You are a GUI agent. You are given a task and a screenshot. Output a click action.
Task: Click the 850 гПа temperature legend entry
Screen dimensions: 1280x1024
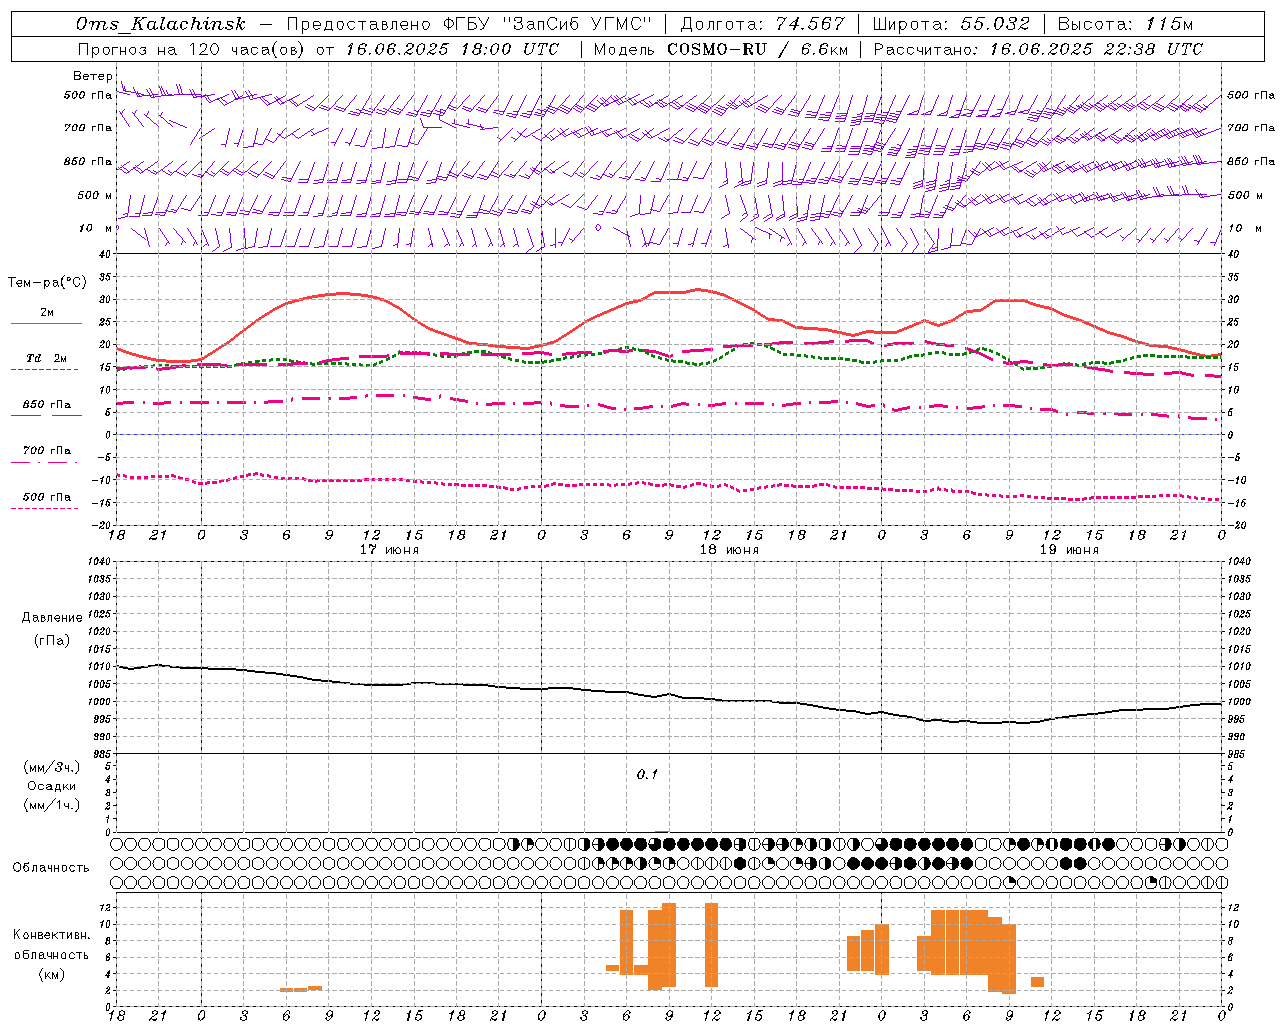pyautogui.click(x=47, y=405)
